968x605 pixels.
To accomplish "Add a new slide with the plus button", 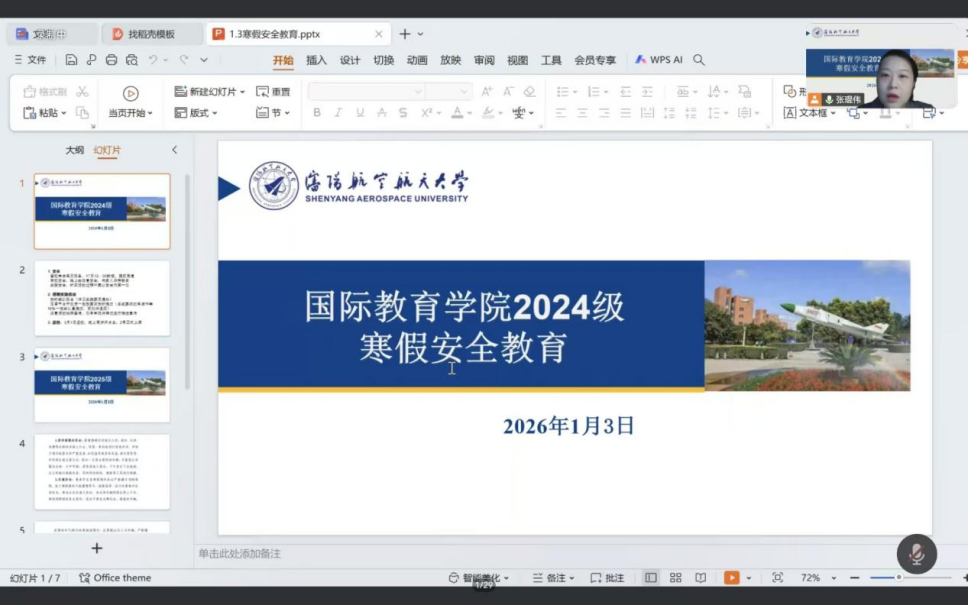I will pos(97,548).
